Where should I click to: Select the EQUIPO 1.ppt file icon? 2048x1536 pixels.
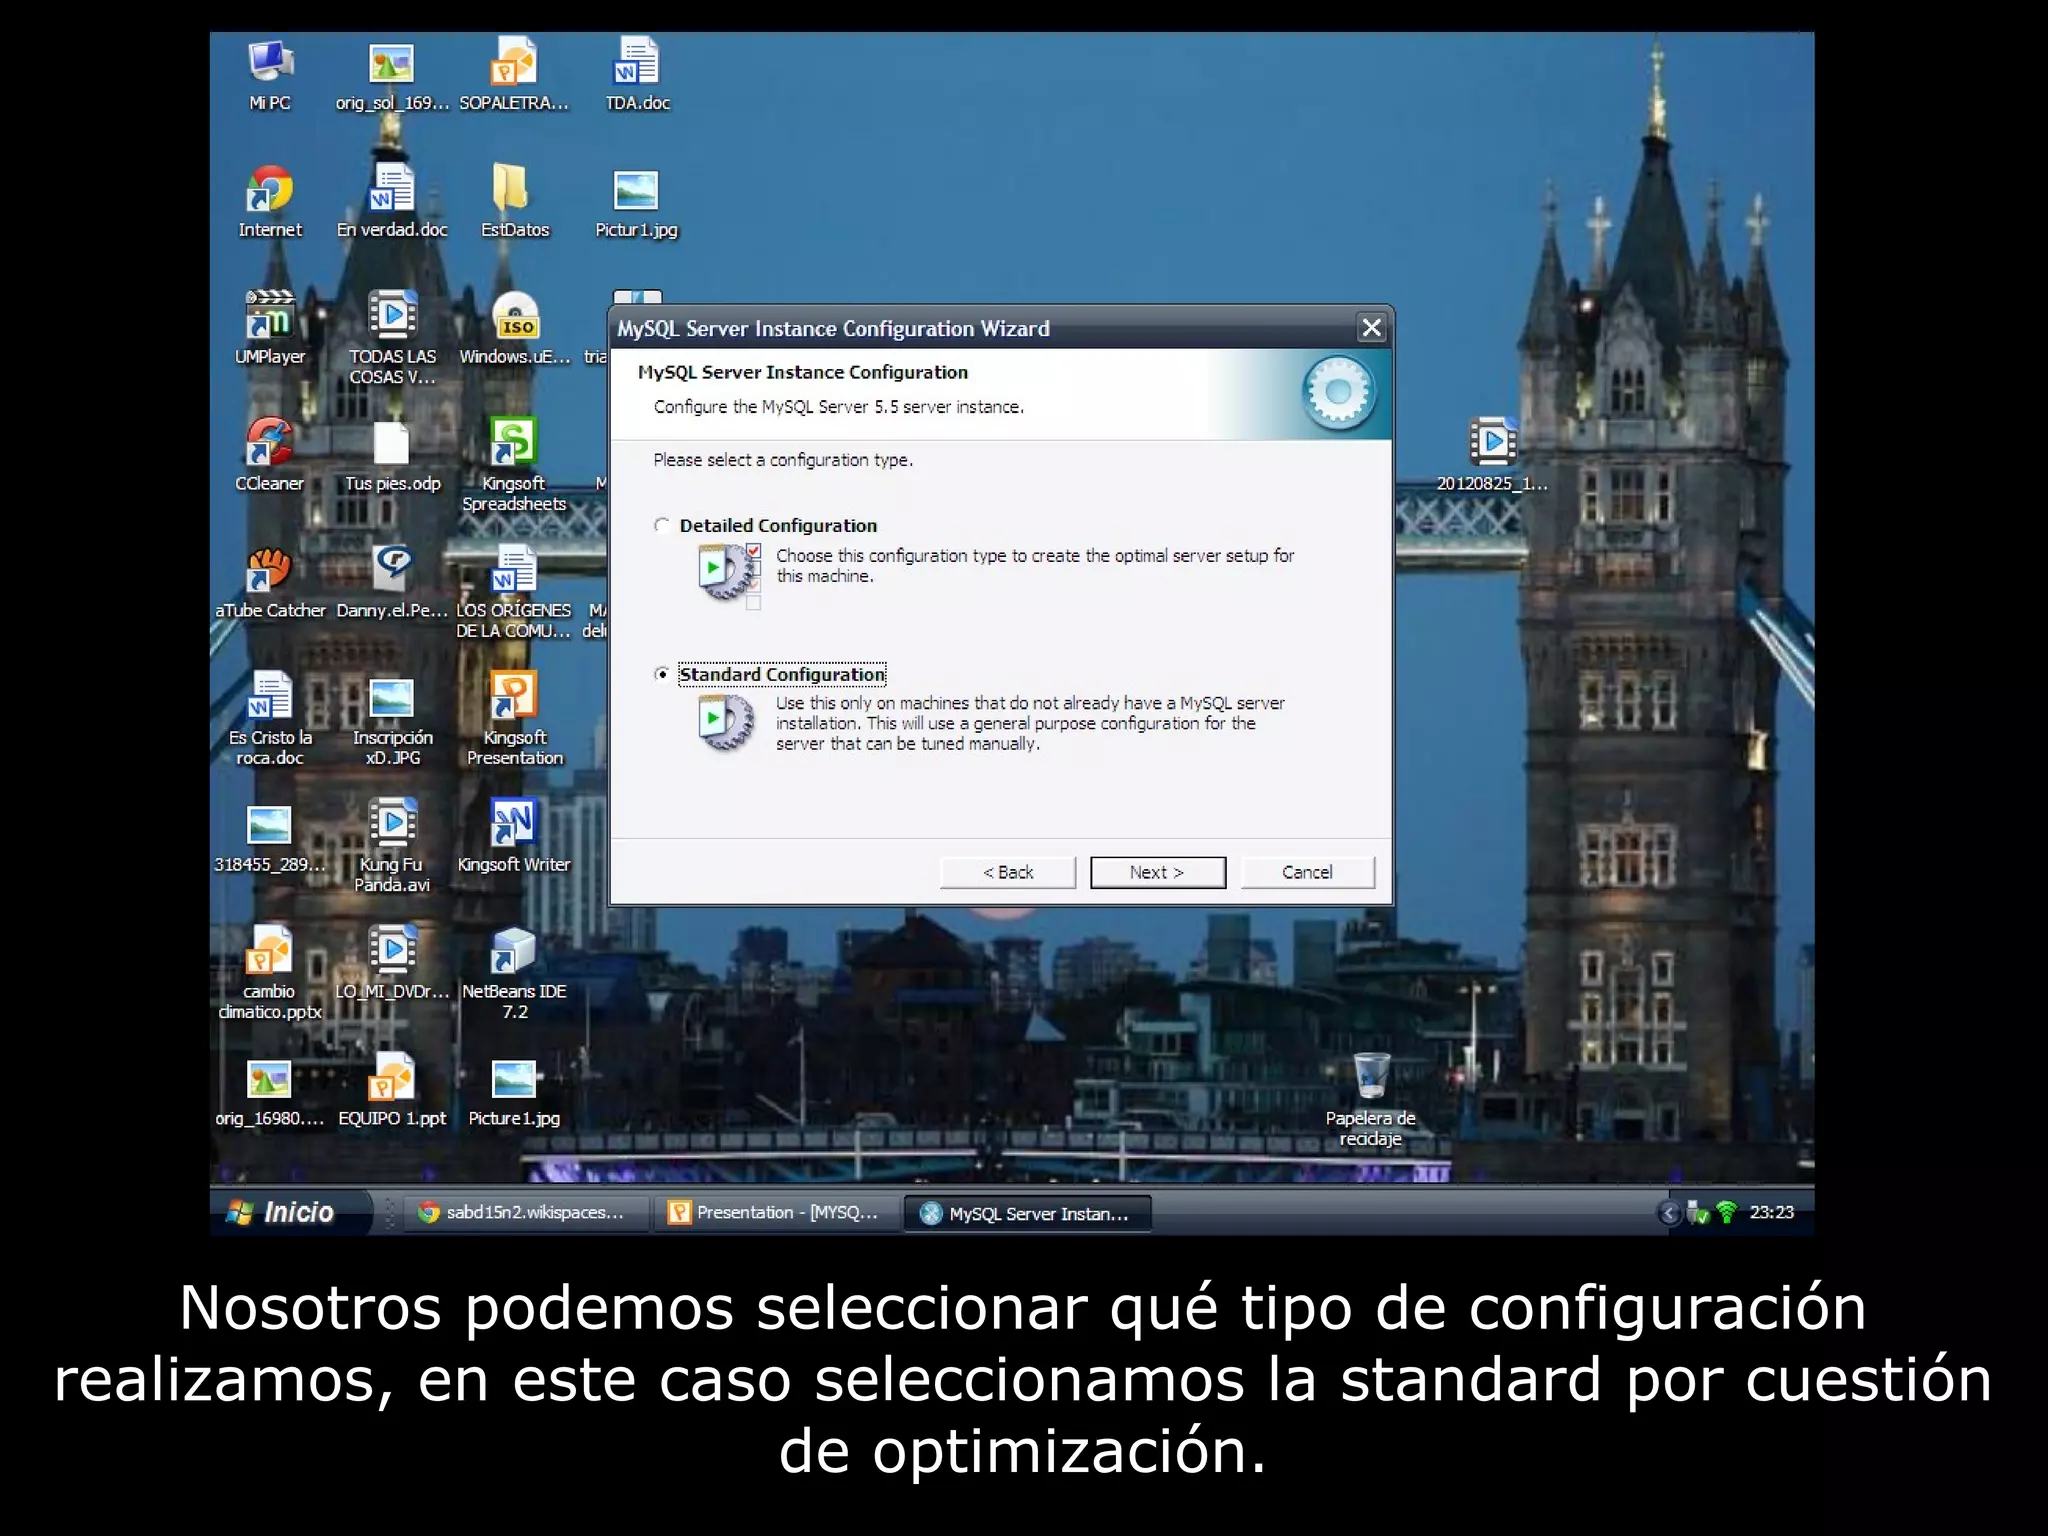click(391, 1078)
